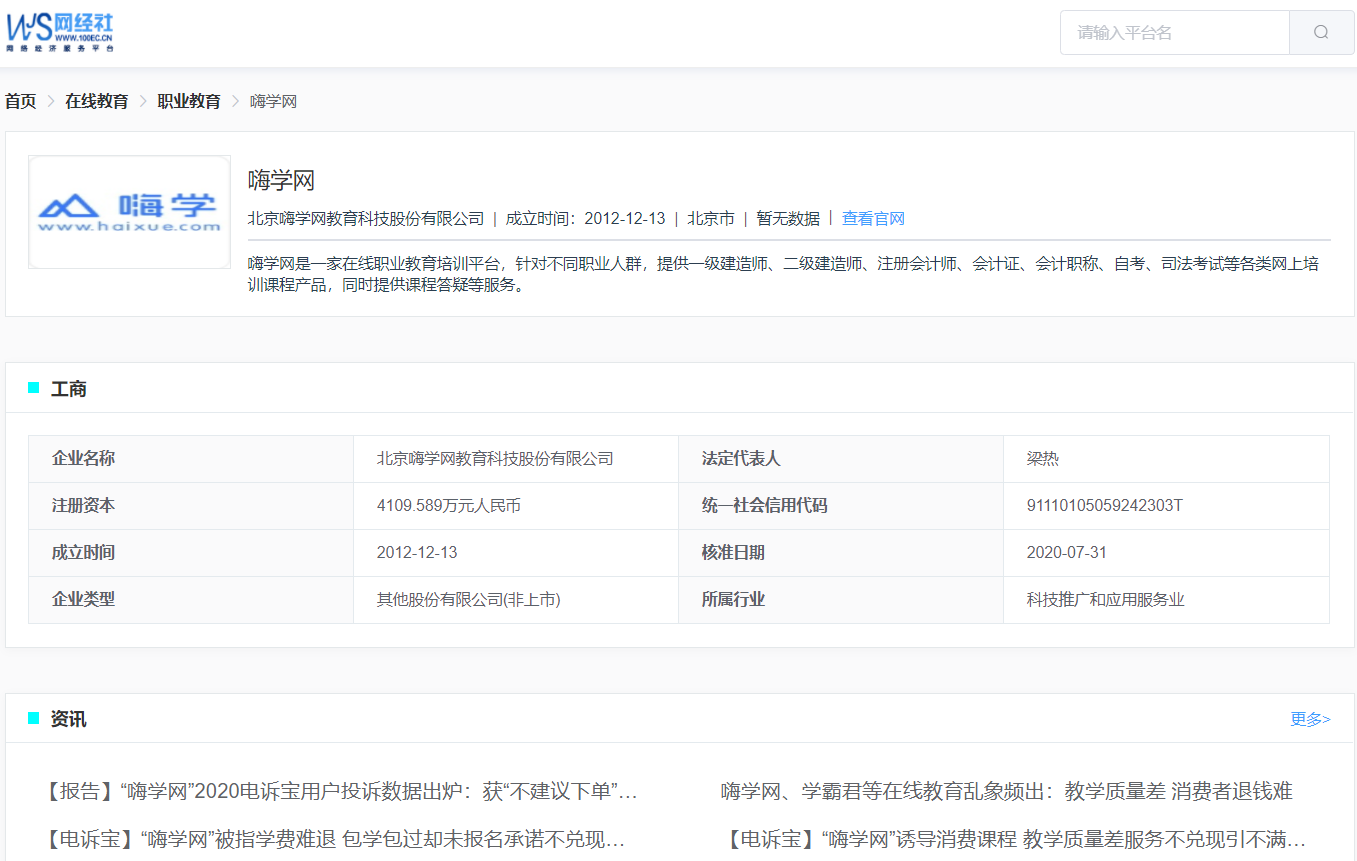Screen dimensions: 1357x861
Task: Click the 暂无数据 text
Action: coord(788,218)
